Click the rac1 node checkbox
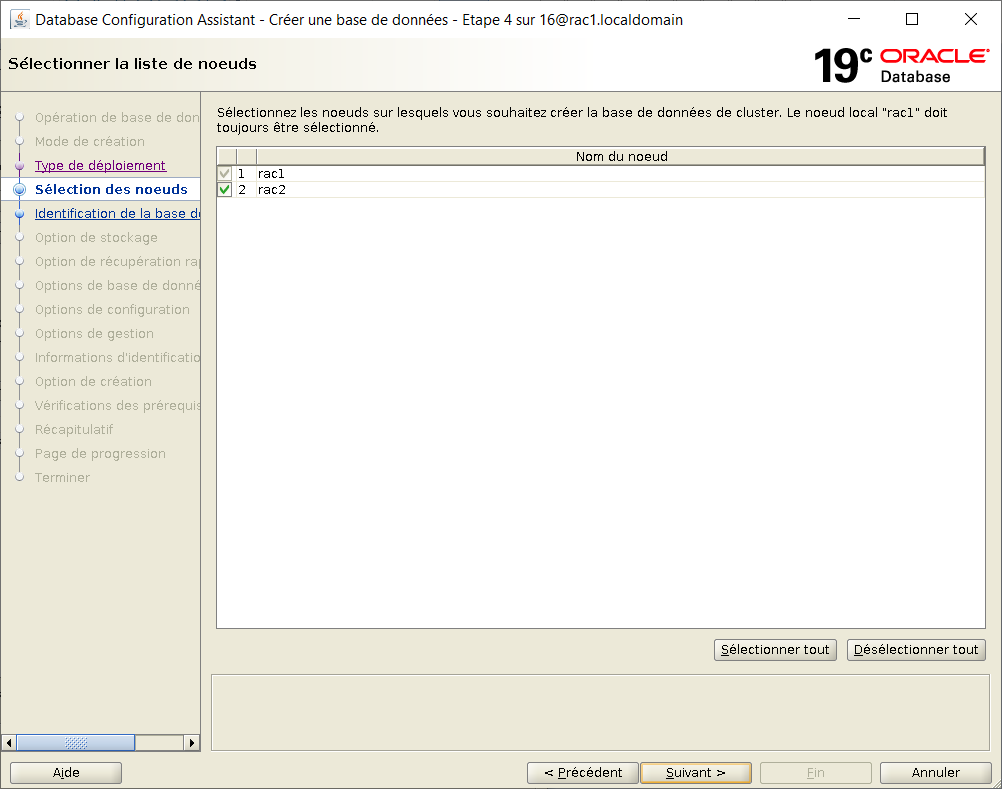1002x789 pixels. click(224, 173)
